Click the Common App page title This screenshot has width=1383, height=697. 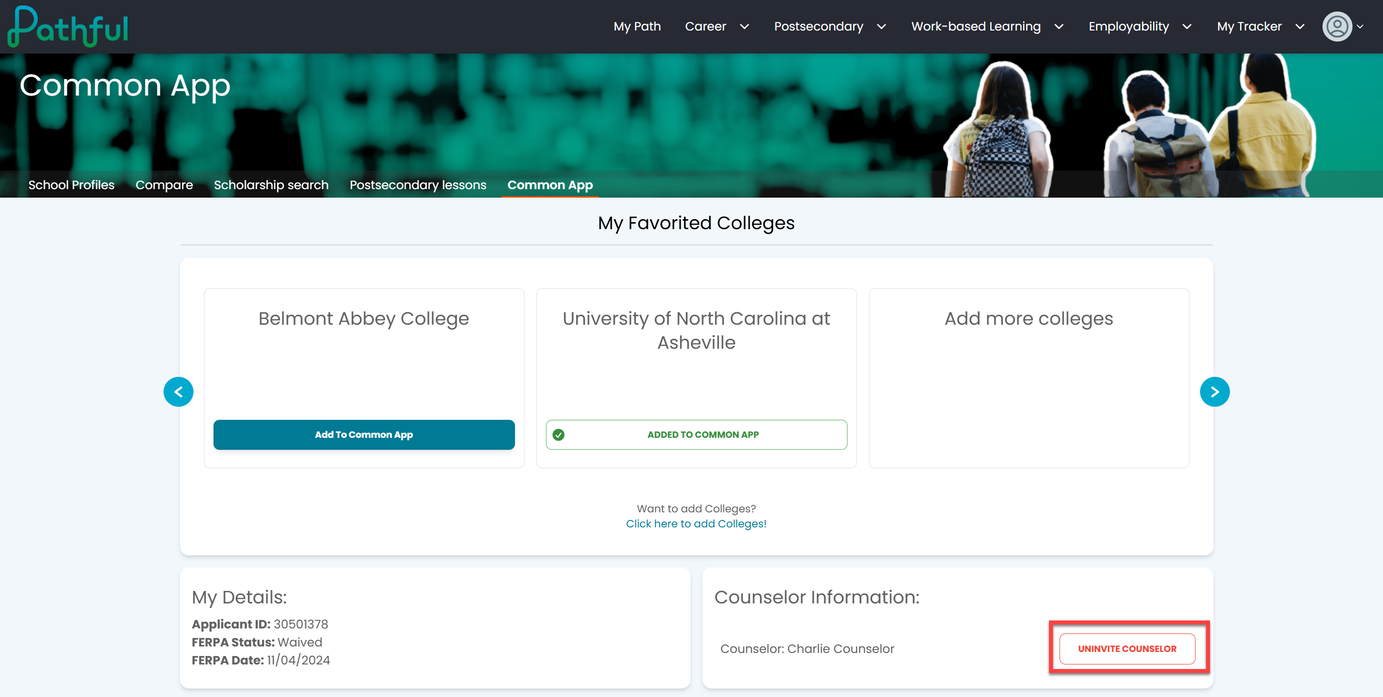pos(125,86)
